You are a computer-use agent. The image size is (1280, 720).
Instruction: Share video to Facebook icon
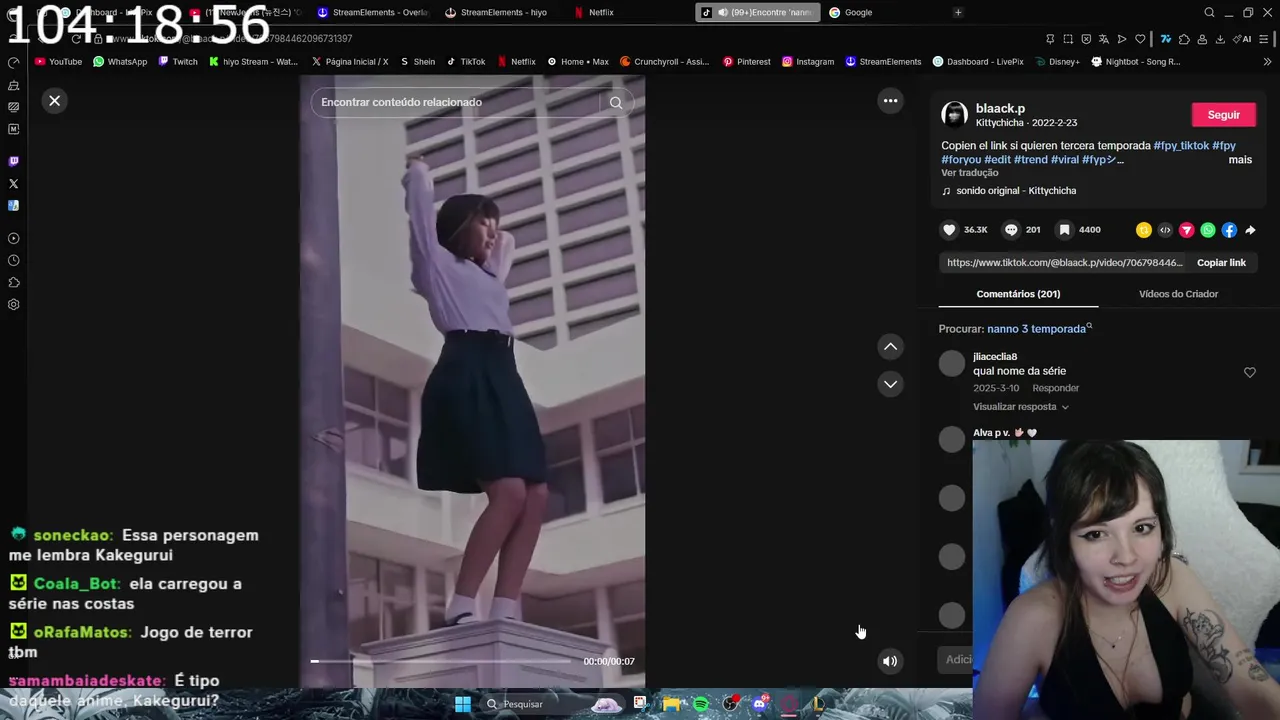tap(1229, 230)
